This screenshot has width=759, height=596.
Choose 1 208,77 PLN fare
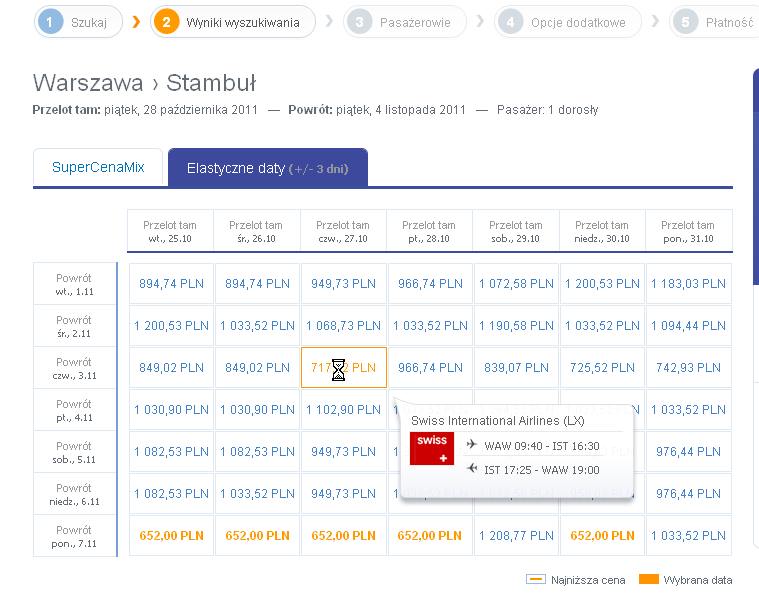(516, 535)
